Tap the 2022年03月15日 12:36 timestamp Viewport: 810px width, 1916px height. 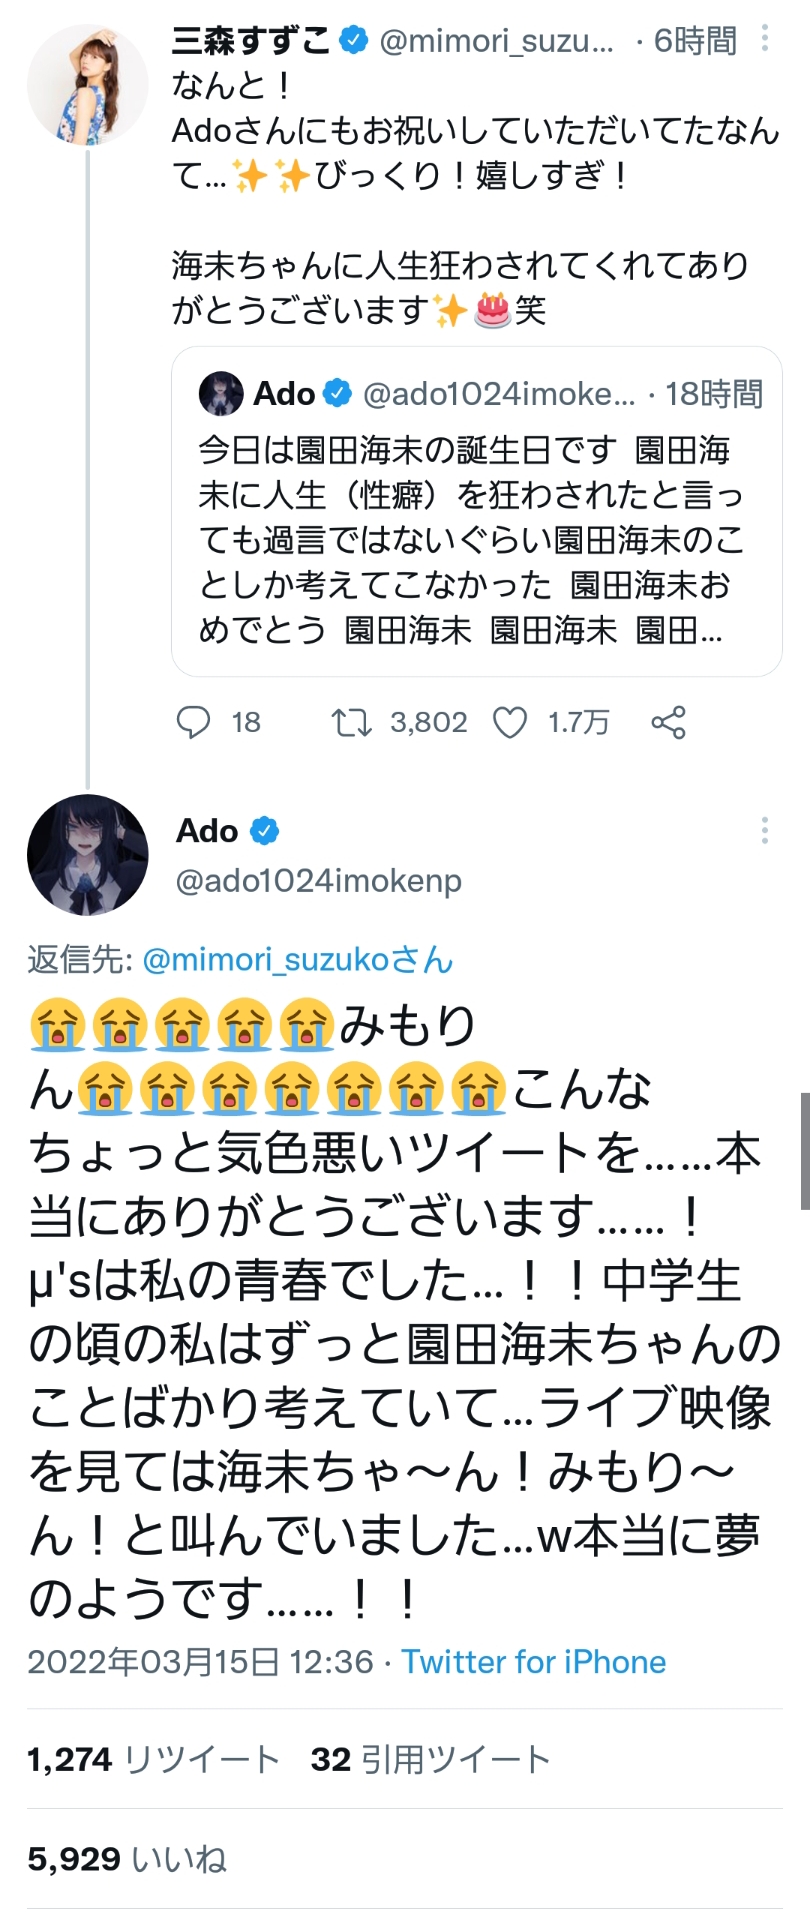click(200, 1662)
